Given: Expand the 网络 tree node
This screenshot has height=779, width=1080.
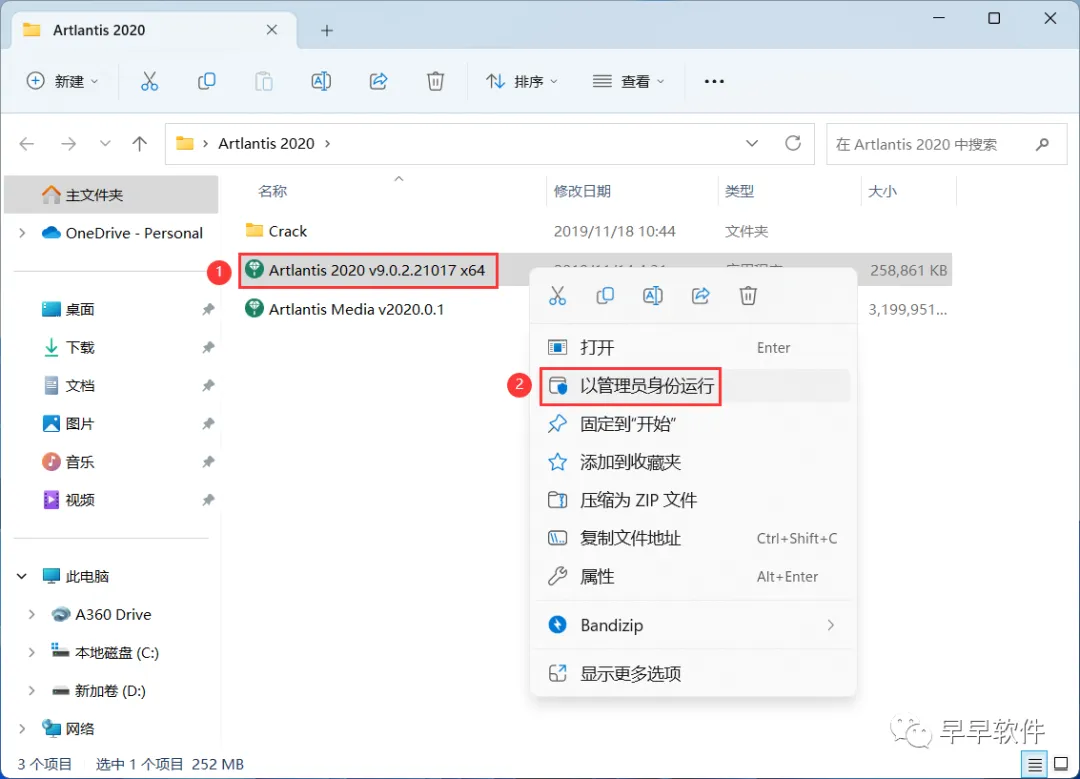Looking at the screenshot, I should tap(22, 729).
